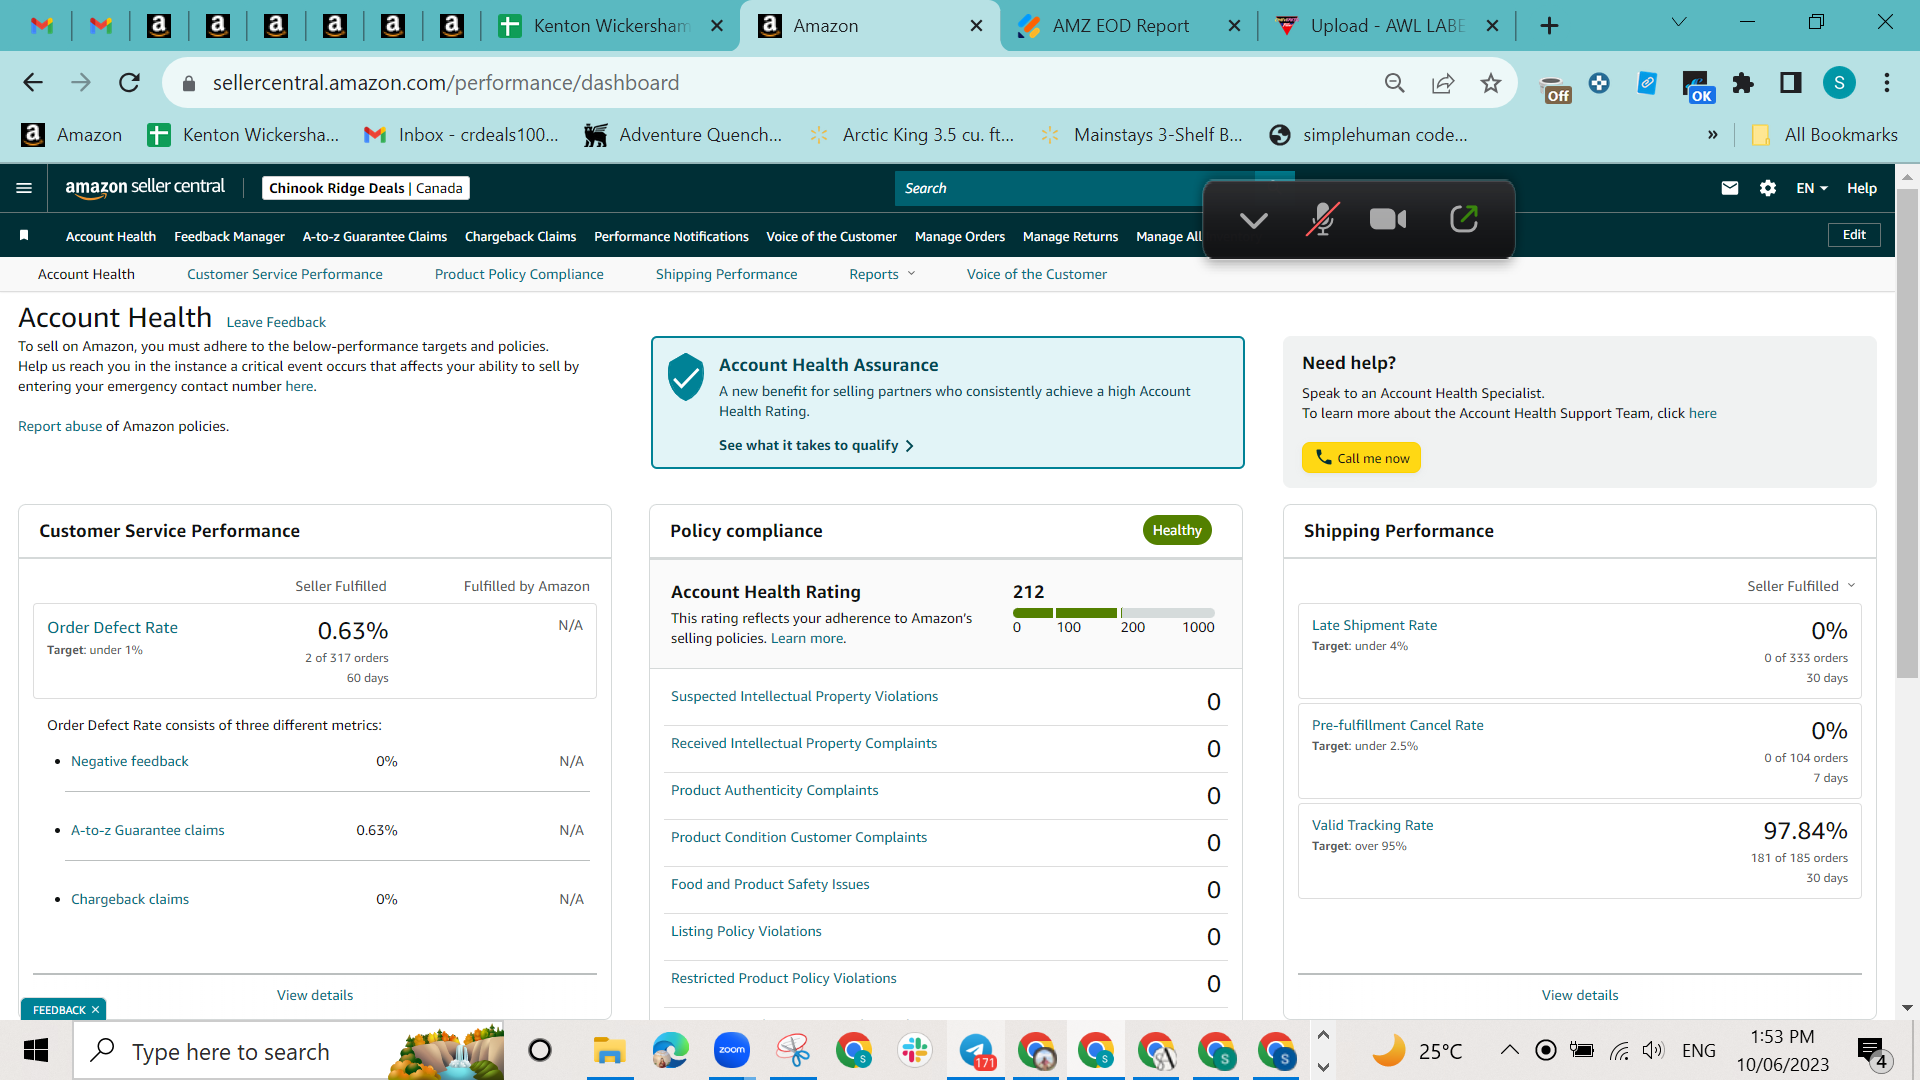Expand the Reports dropdown
Screen dimensions: 1920x1080
click(882, 274)
